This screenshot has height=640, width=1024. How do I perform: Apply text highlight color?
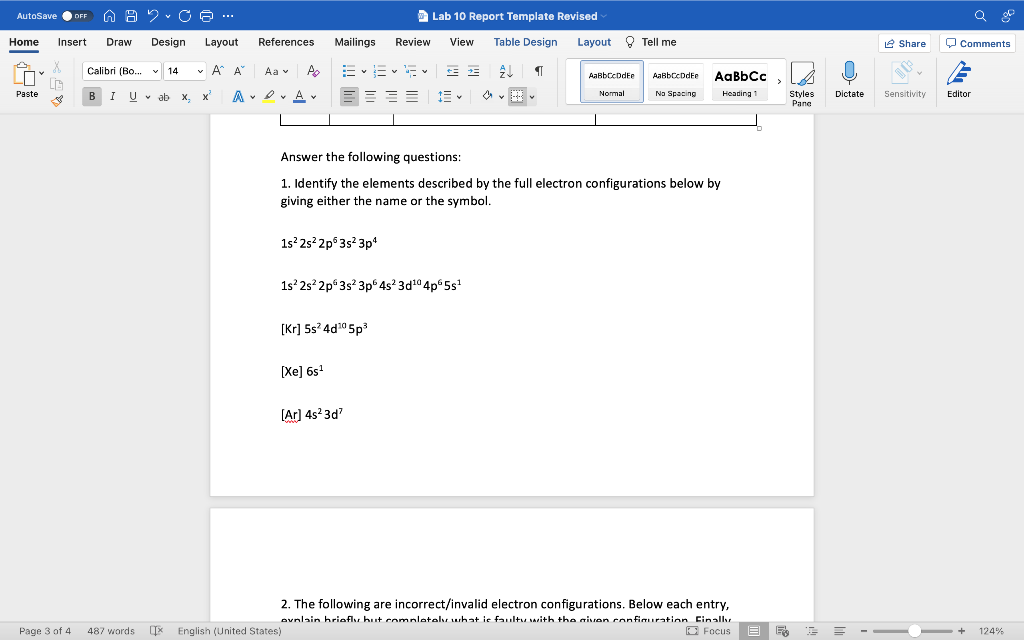(x=268, y=96)
